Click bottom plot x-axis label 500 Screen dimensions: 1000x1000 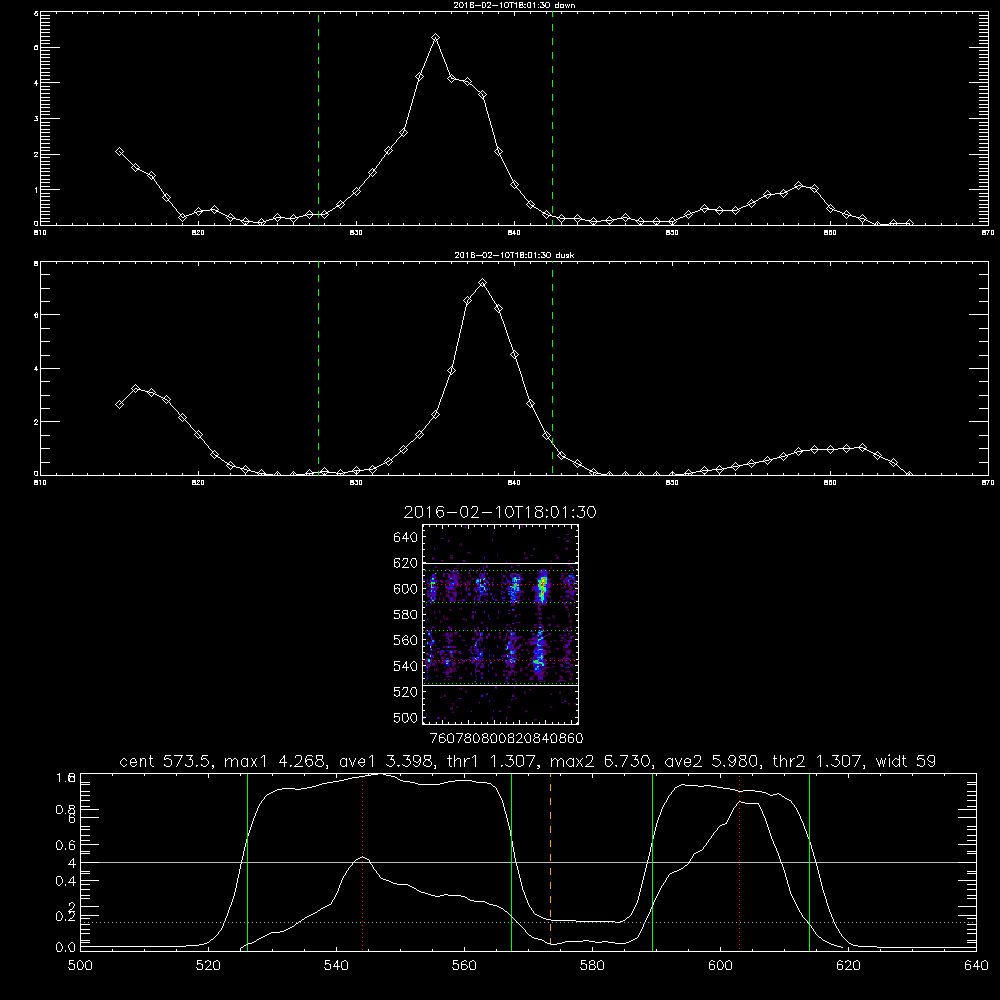[80, 966]
